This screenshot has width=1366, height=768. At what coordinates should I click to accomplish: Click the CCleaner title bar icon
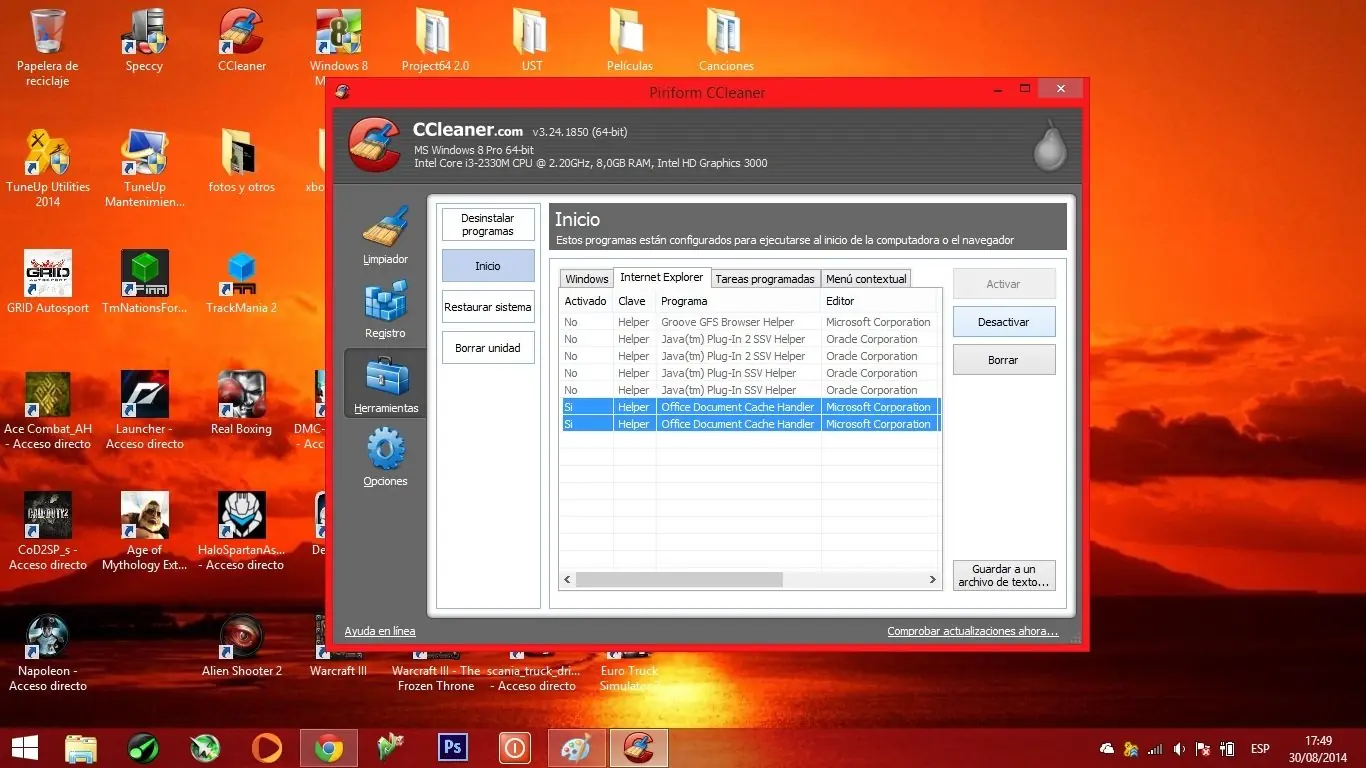pos(343,92)
